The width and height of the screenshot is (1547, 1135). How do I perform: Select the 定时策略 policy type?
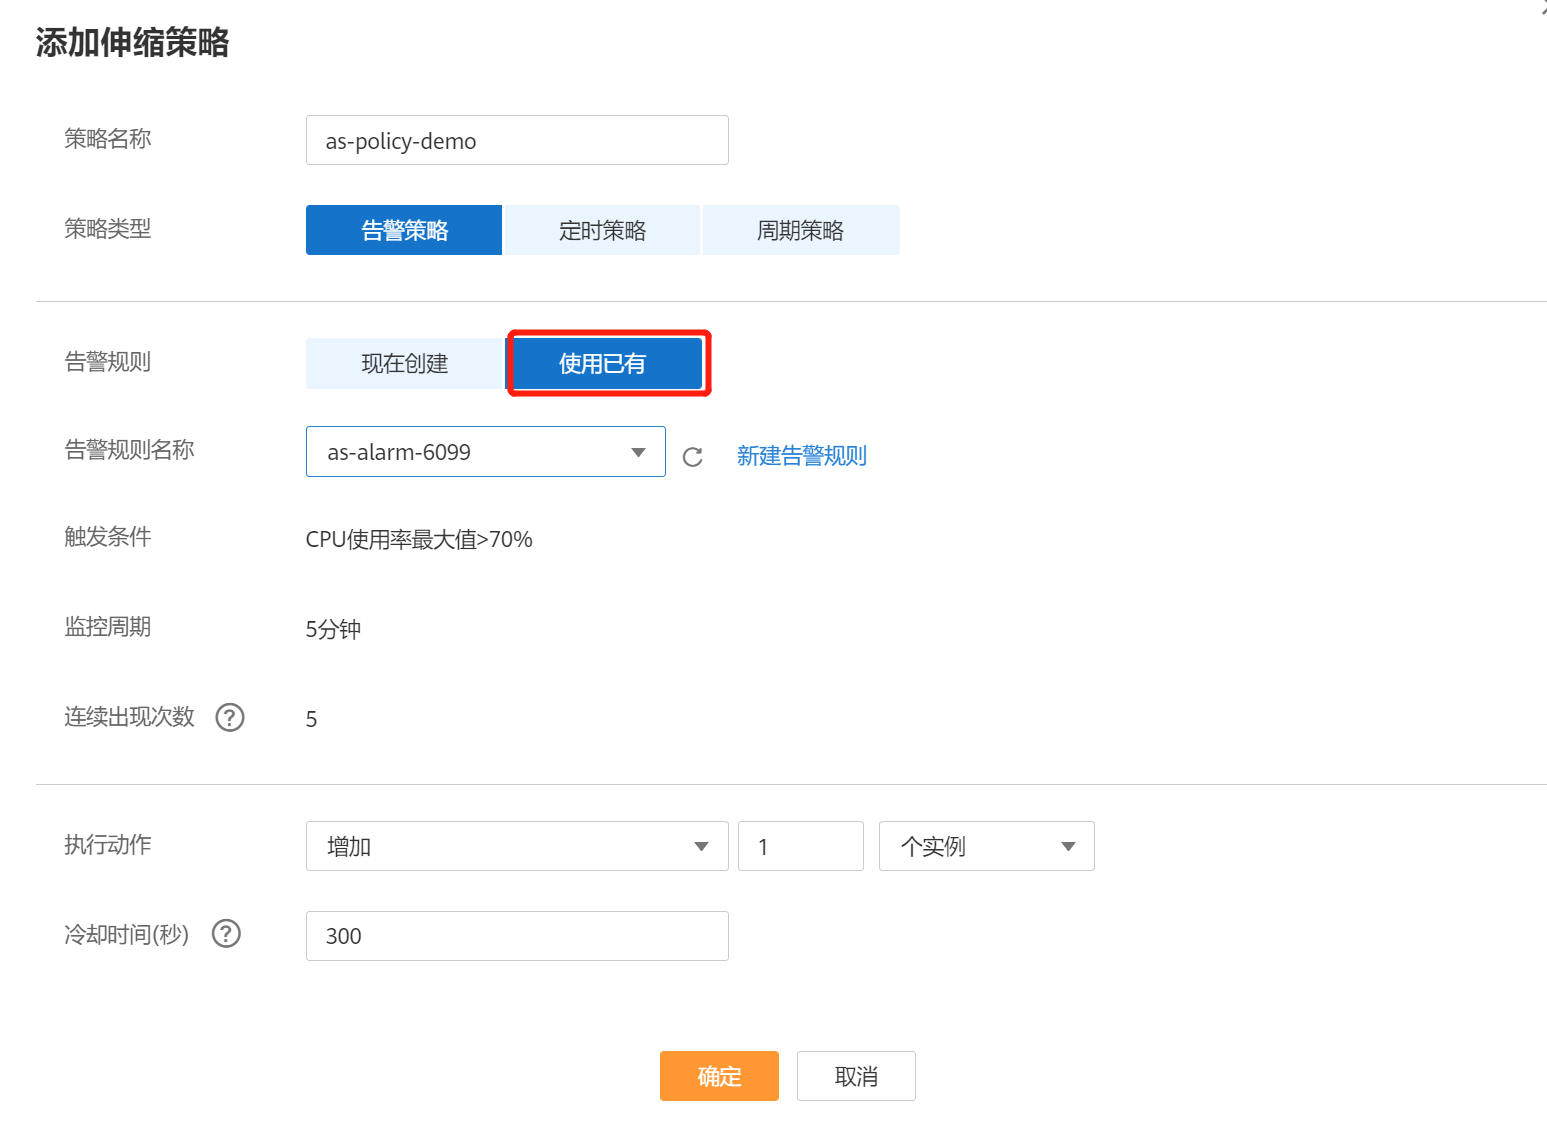pos(602,230)
